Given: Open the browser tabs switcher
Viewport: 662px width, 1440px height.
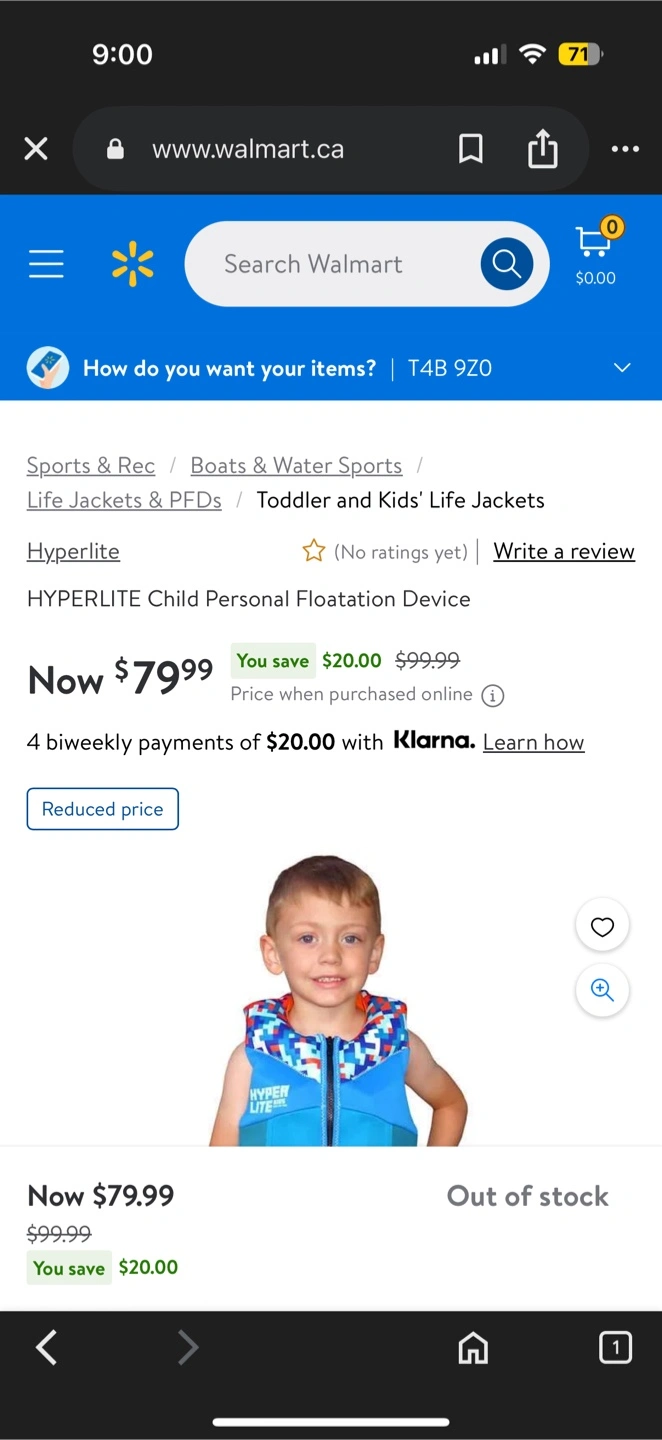Looking at the screenshot, I should click(615, 1348).
